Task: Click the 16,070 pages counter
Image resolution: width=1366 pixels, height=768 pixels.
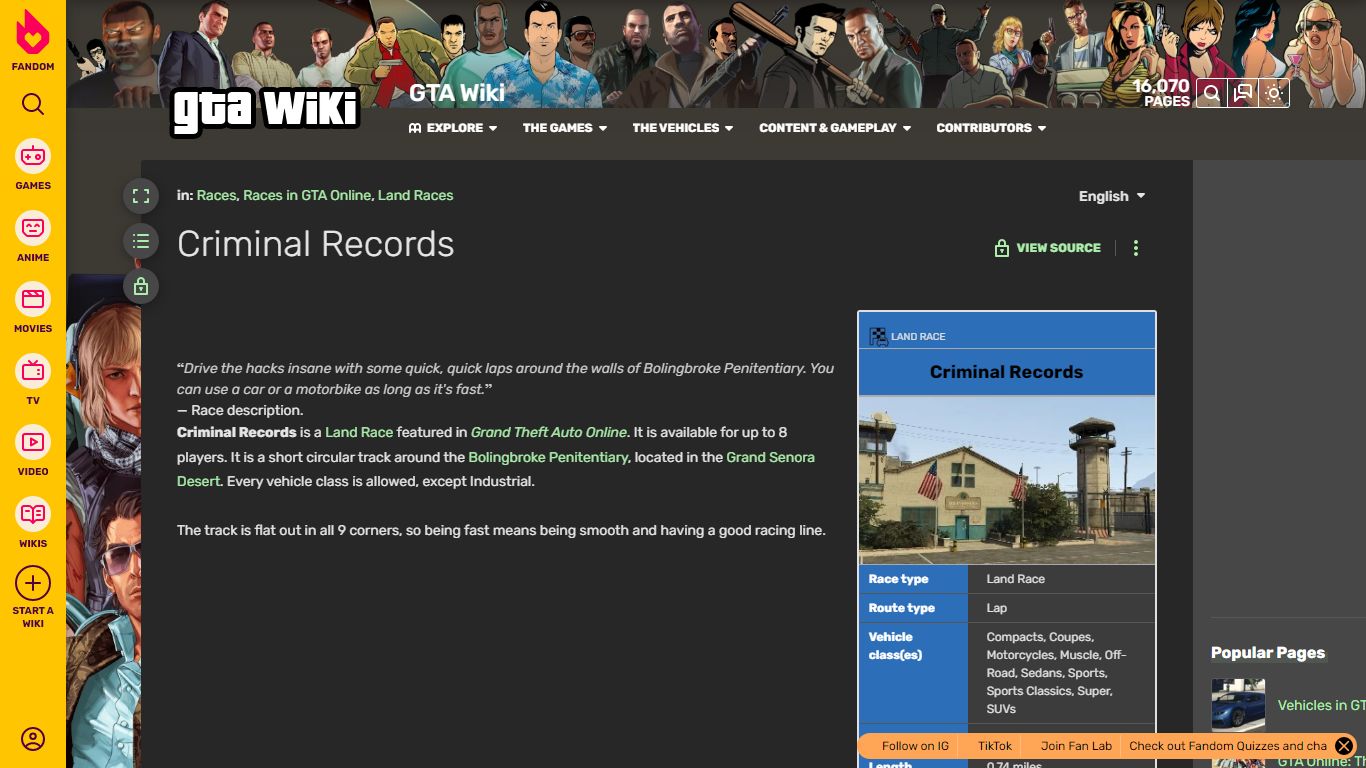Action: pyautogui.click(x=1161, y=93)
